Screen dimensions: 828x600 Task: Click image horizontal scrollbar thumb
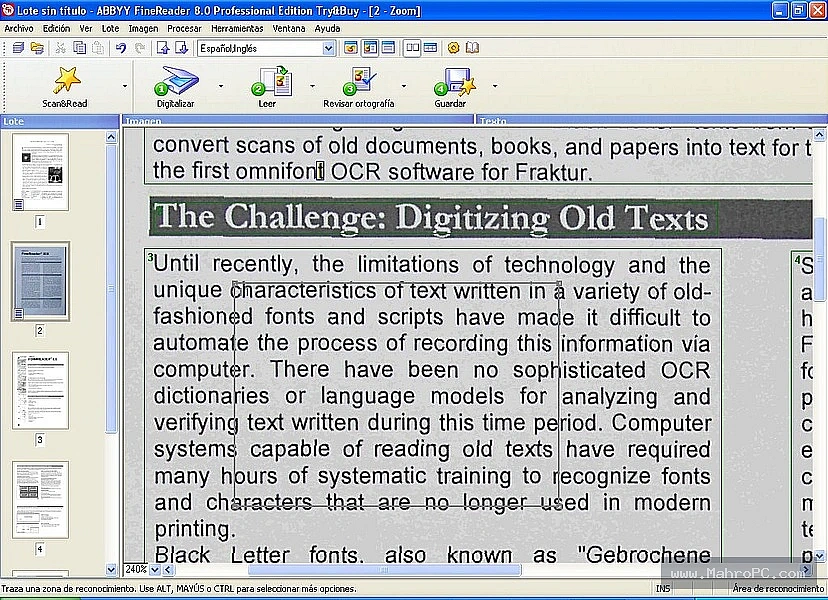tap(384, 570)
